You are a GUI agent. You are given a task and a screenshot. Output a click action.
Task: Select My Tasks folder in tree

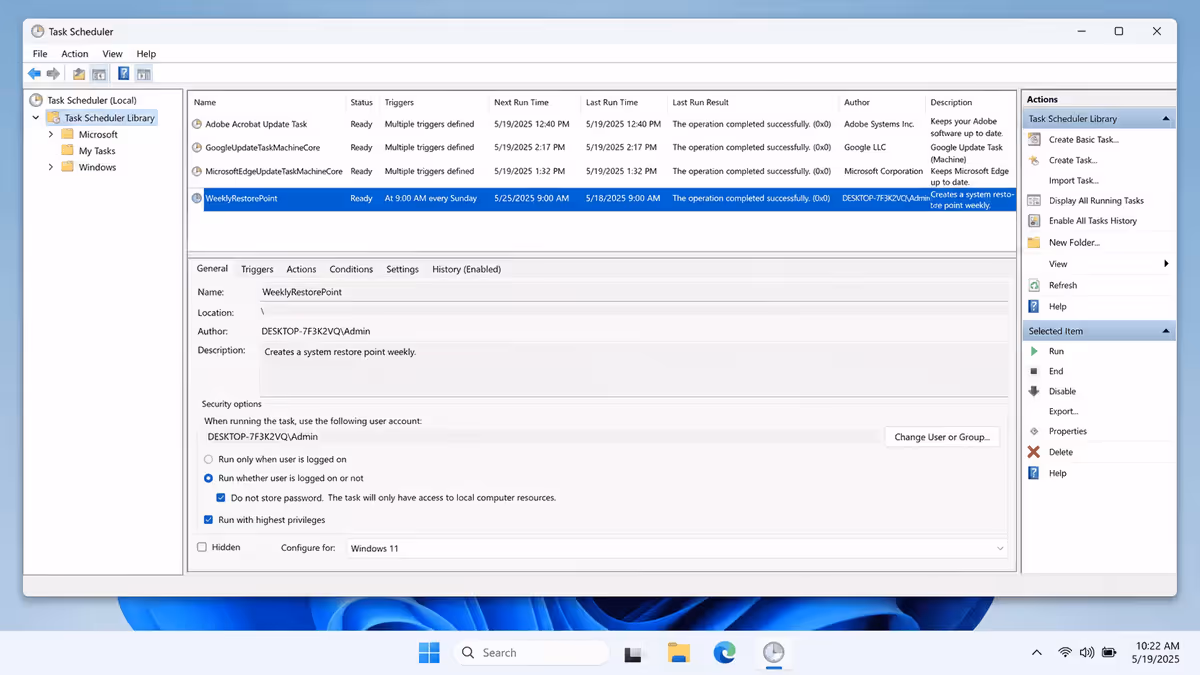pos(97,151)
